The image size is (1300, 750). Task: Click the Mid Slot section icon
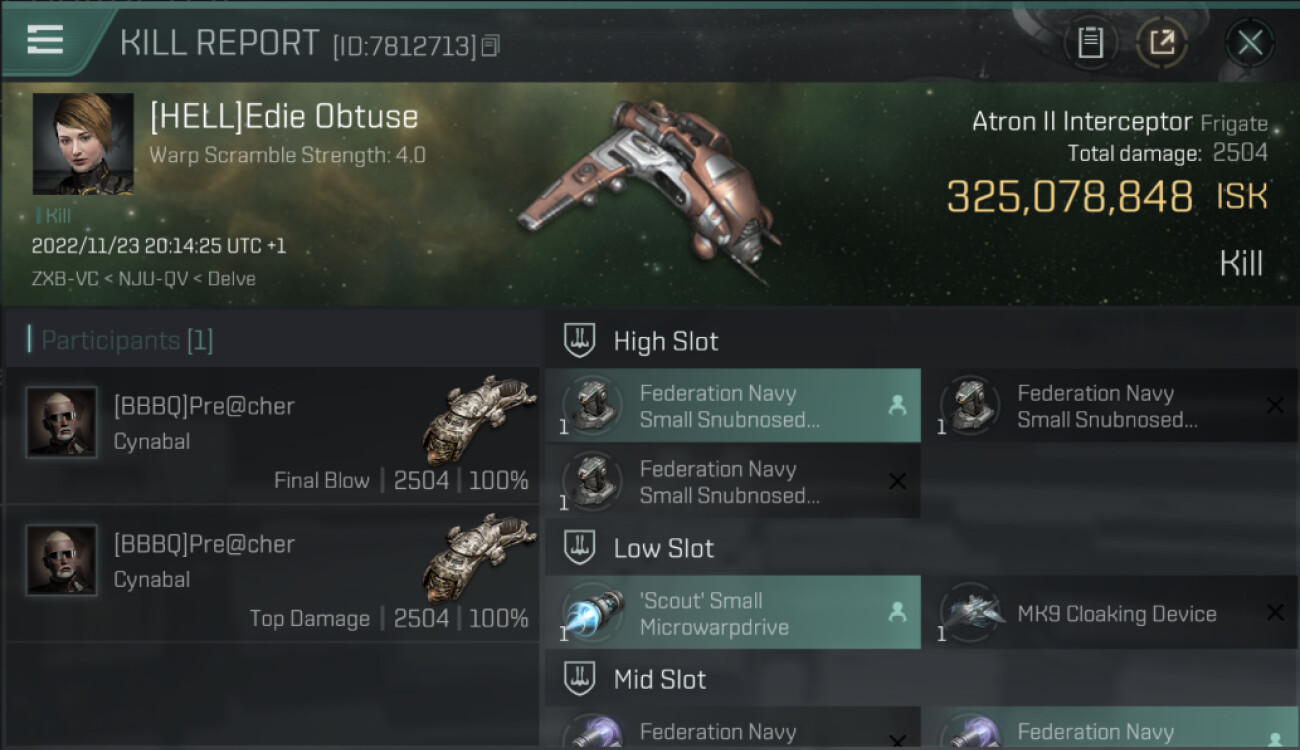click(580, 679)
